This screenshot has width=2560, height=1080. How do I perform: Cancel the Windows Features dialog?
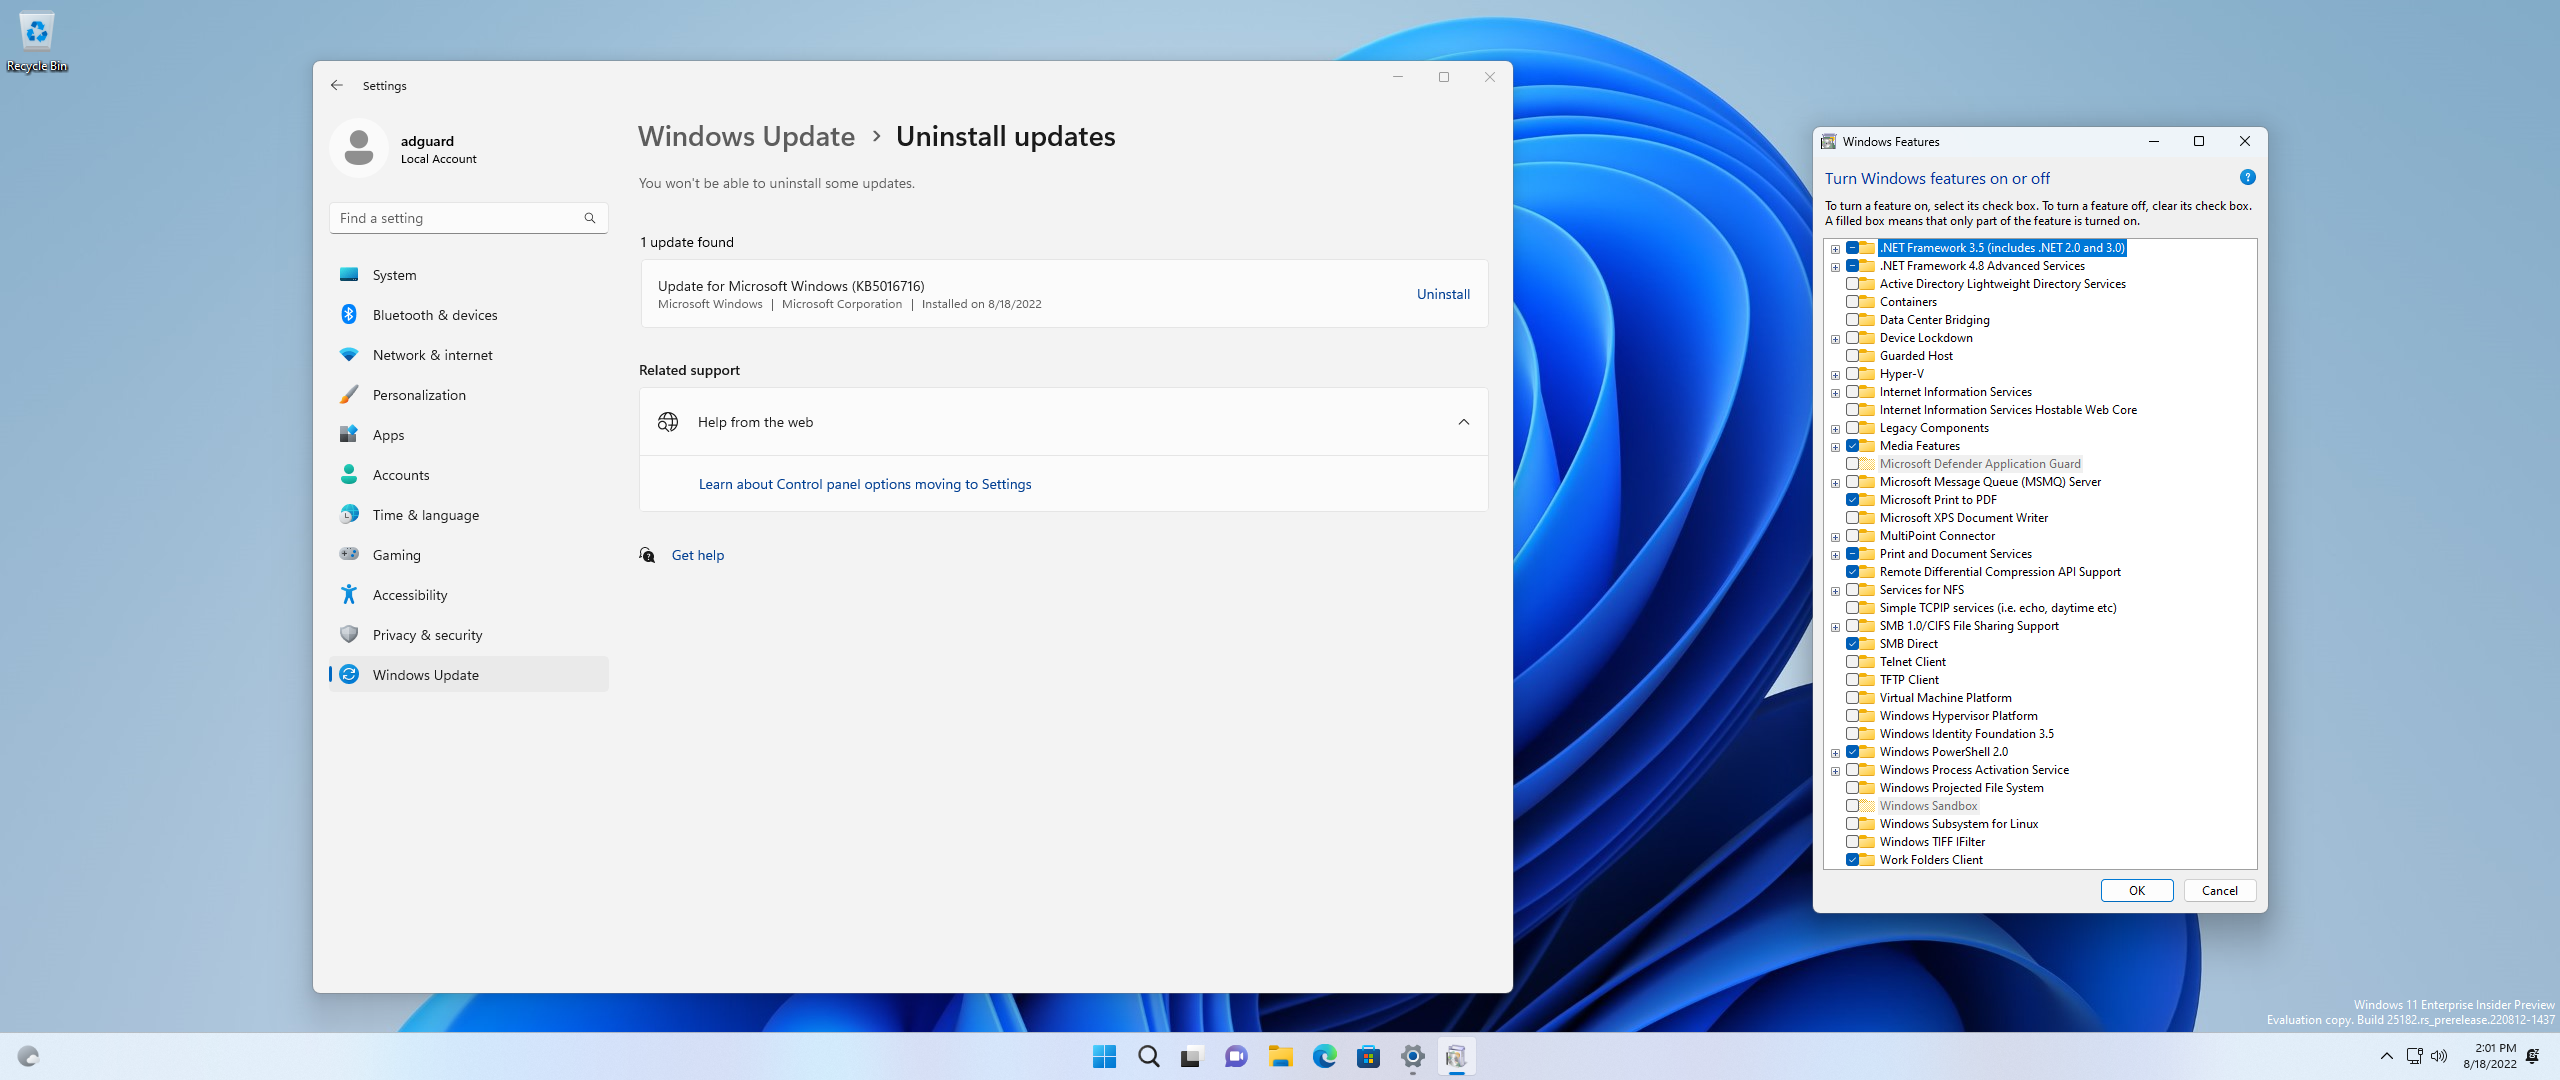2219,891
